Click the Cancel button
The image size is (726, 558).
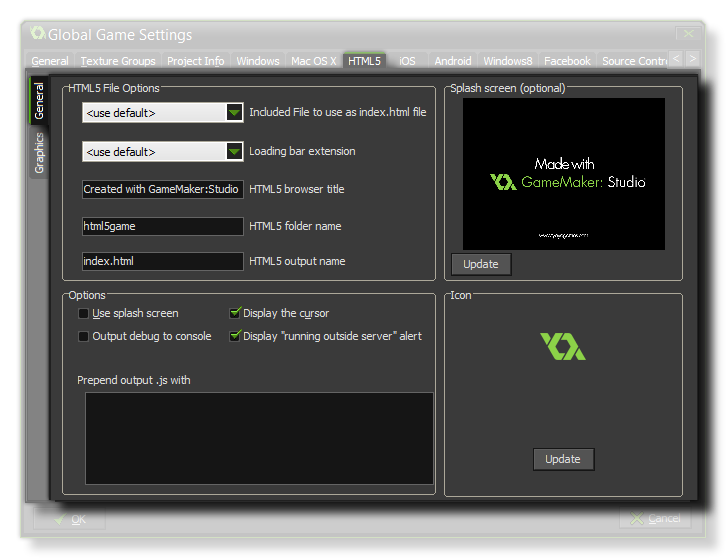pyautogui.click(x=655, y=518)
